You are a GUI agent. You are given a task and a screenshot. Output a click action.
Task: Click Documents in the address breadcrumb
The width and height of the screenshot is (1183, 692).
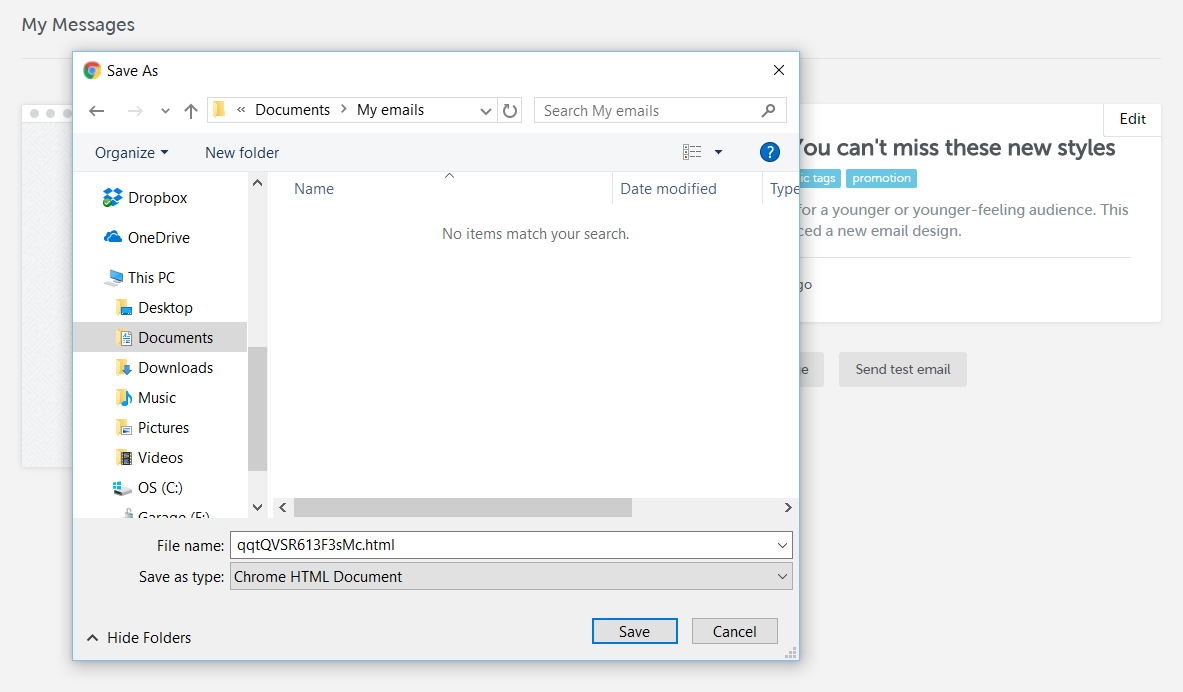click(x=292, y=110)
